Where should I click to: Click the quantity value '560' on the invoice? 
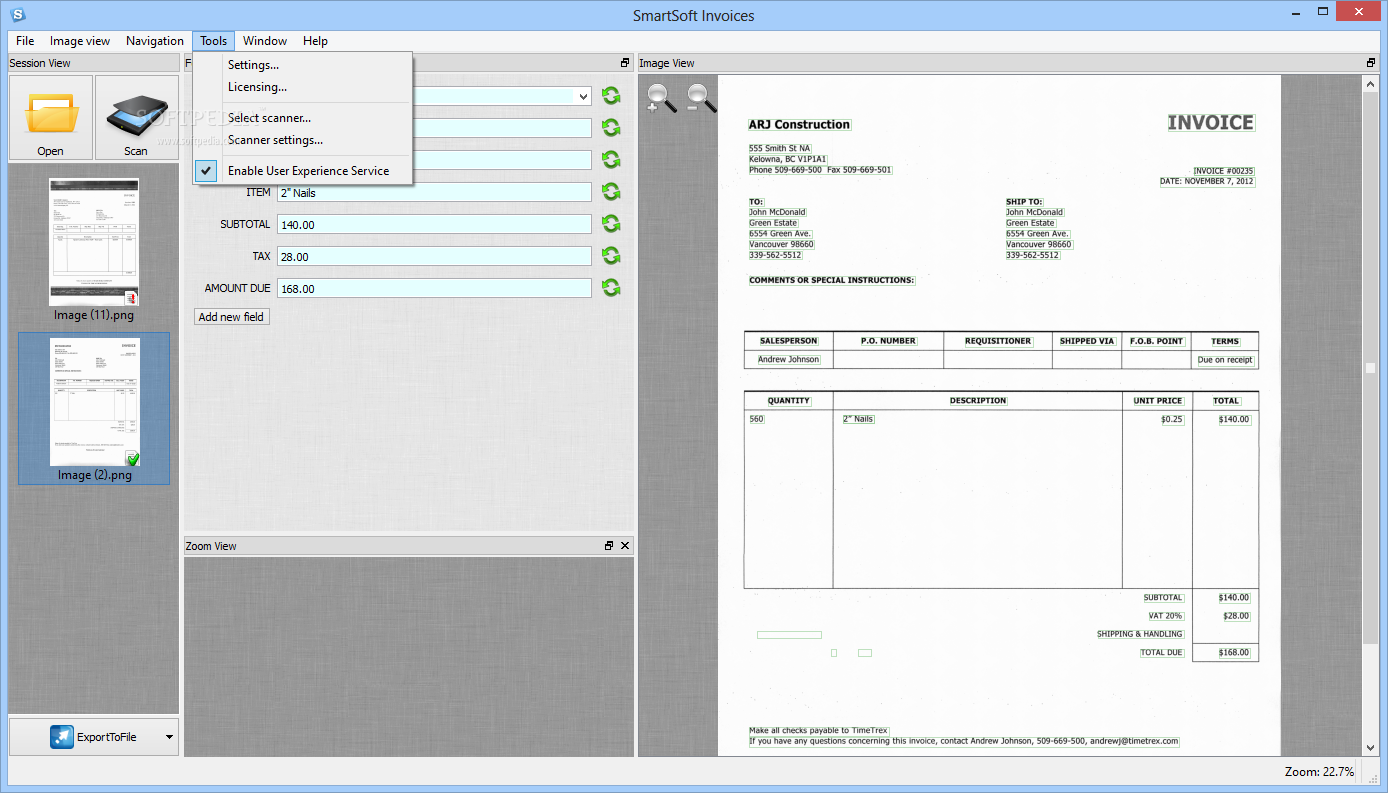[x=757, y=419]
